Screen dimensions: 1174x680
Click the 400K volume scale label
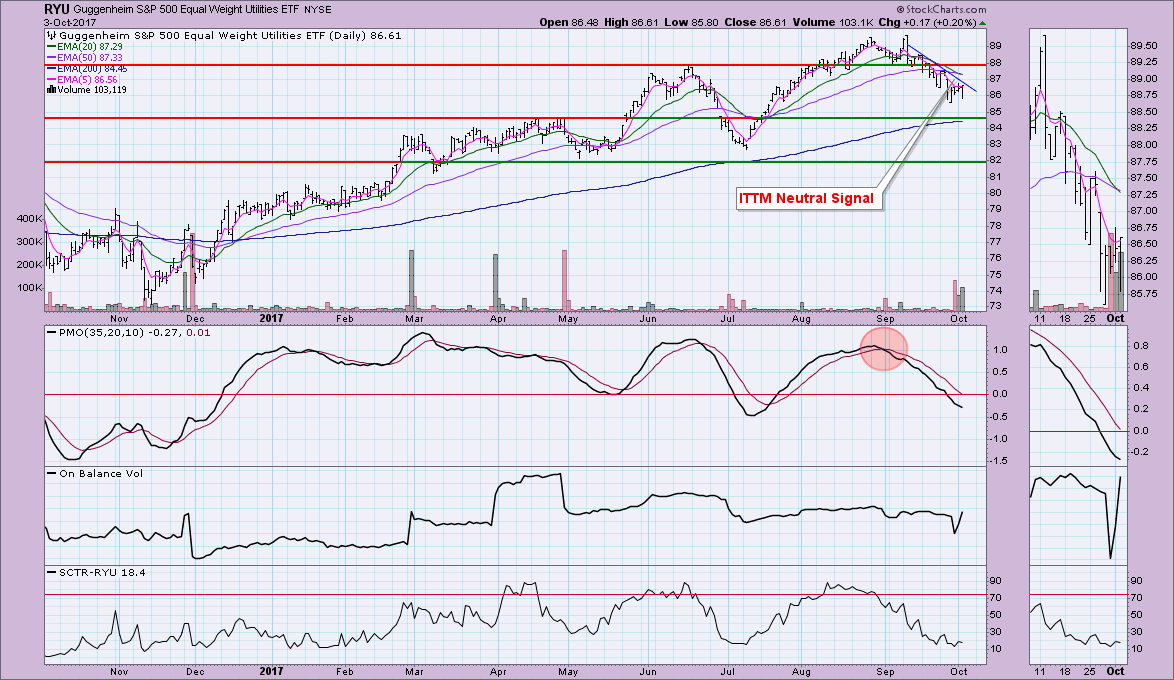(26, 218)
